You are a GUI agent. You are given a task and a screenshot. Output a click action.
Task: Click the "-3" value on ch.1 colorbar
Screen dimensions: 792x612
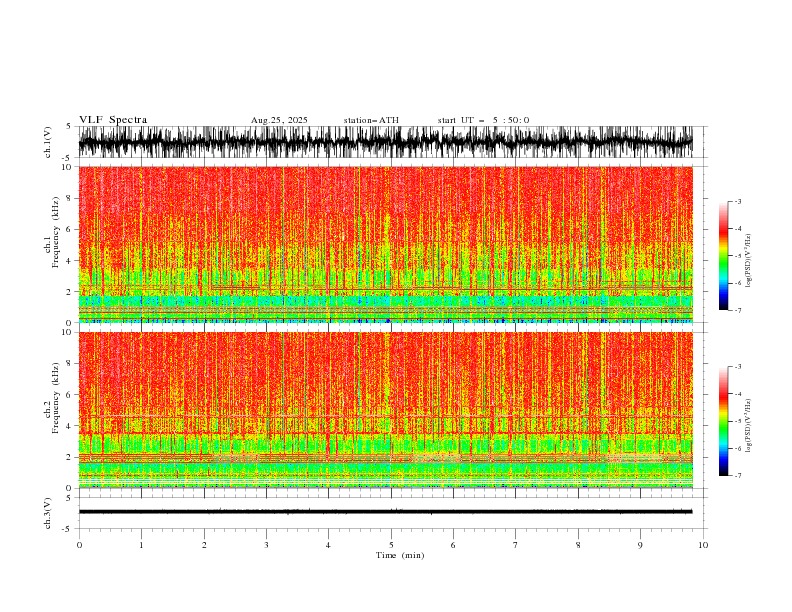(737, 201)
